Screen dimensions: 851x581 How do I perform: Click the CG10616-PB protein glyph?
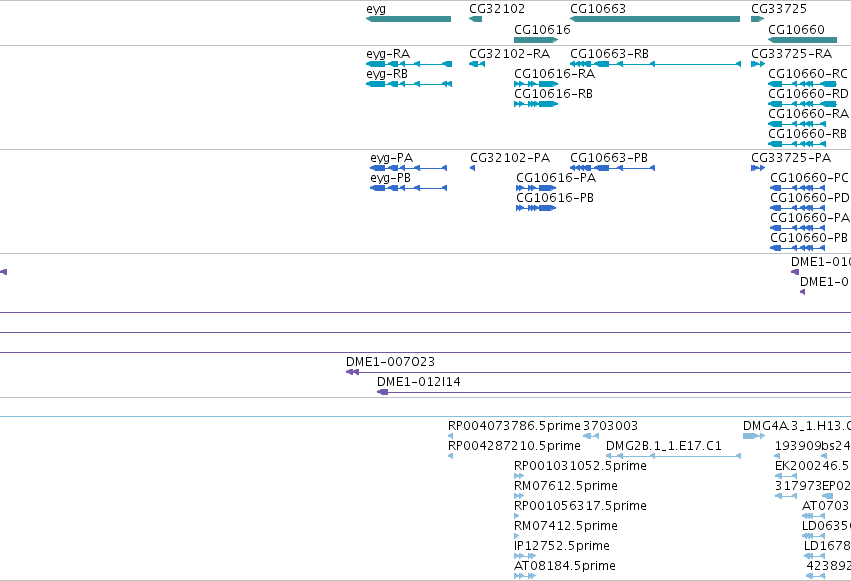(x=536, y=208)
